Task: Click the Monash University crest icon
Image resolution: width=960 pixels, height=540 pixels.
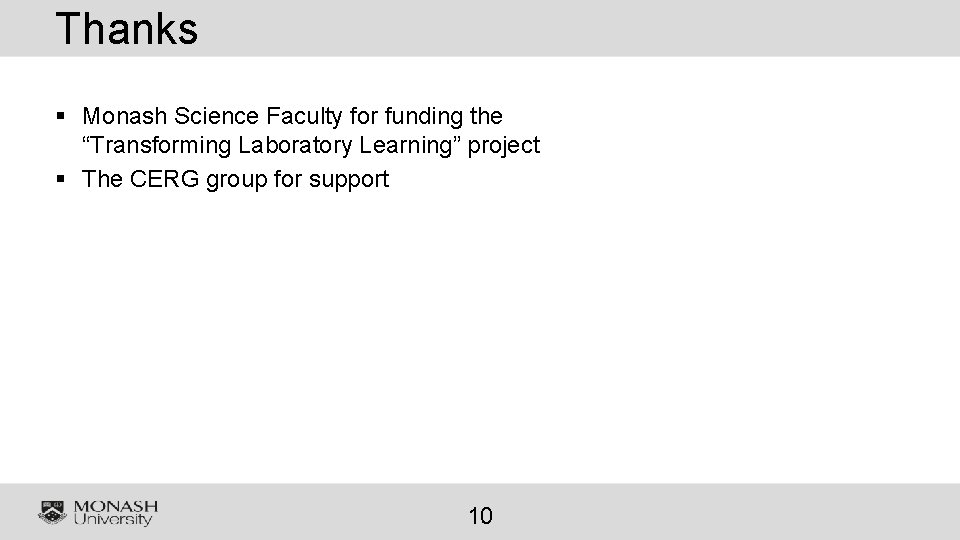Action: click(52, 512)
